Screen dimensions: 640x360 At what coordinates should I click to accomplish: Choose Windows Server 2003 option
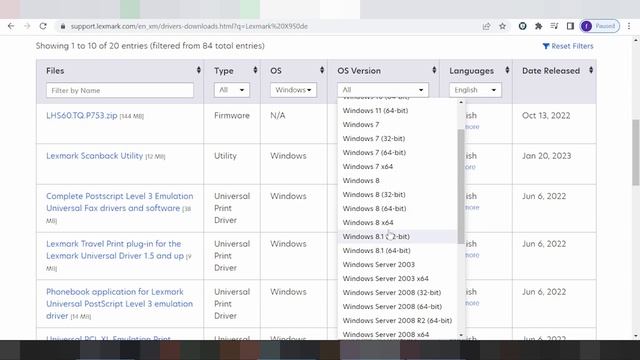[397, 264]
